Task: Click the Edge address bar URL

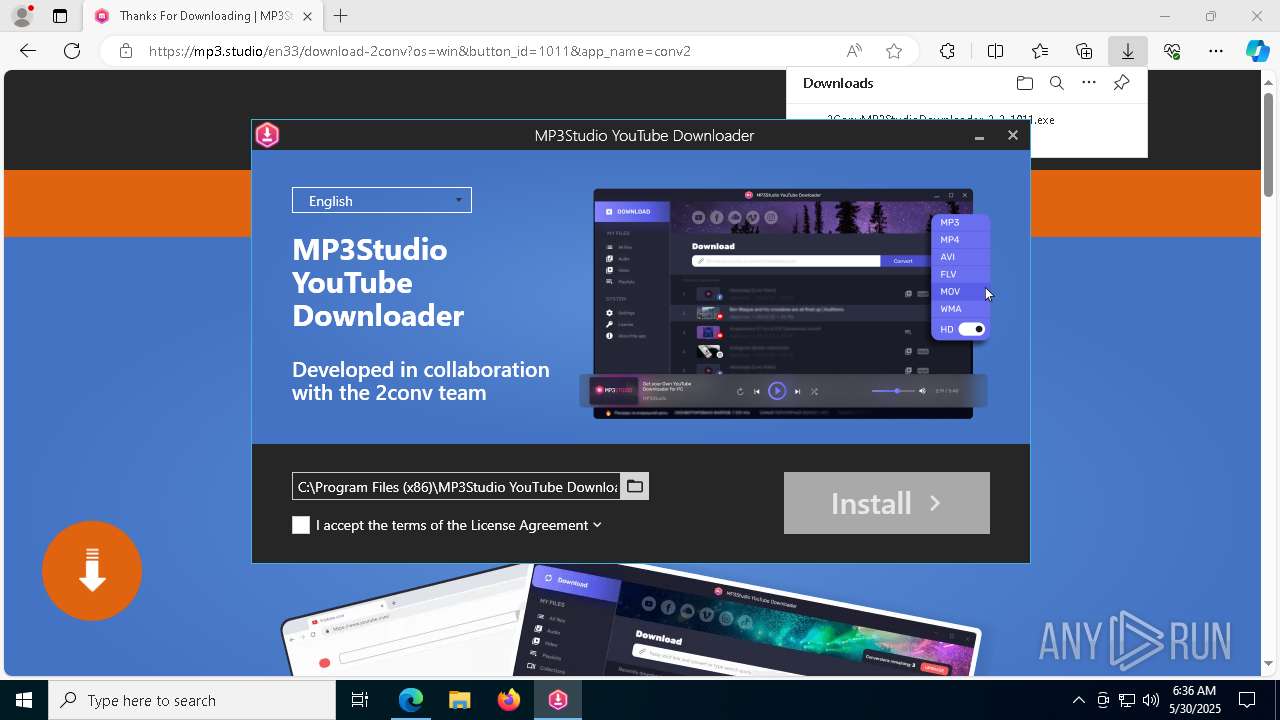Action: tap(420, 51)
